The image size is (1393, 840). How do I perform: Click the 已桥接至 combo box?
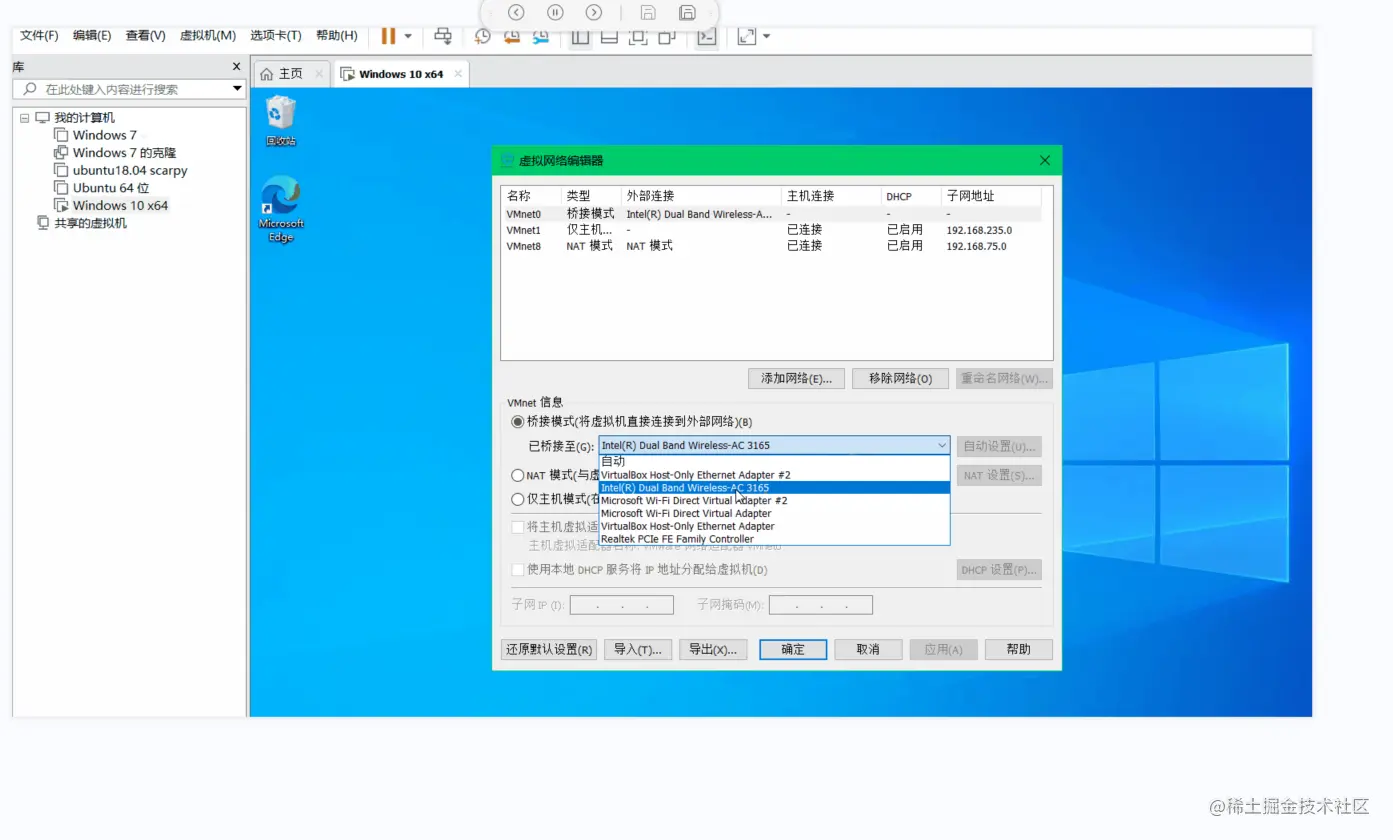point(774,446)
